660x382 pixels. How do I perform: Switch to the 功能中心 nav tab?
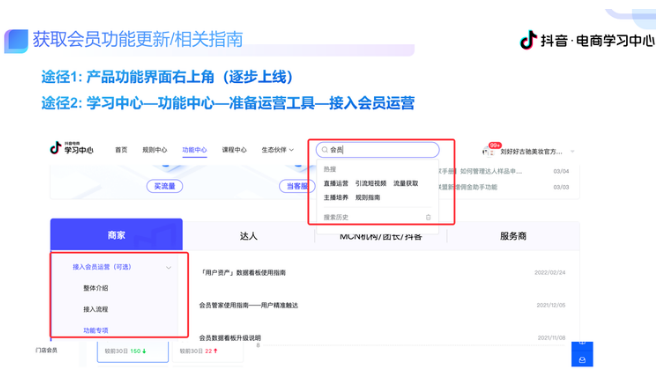point(194,150)
